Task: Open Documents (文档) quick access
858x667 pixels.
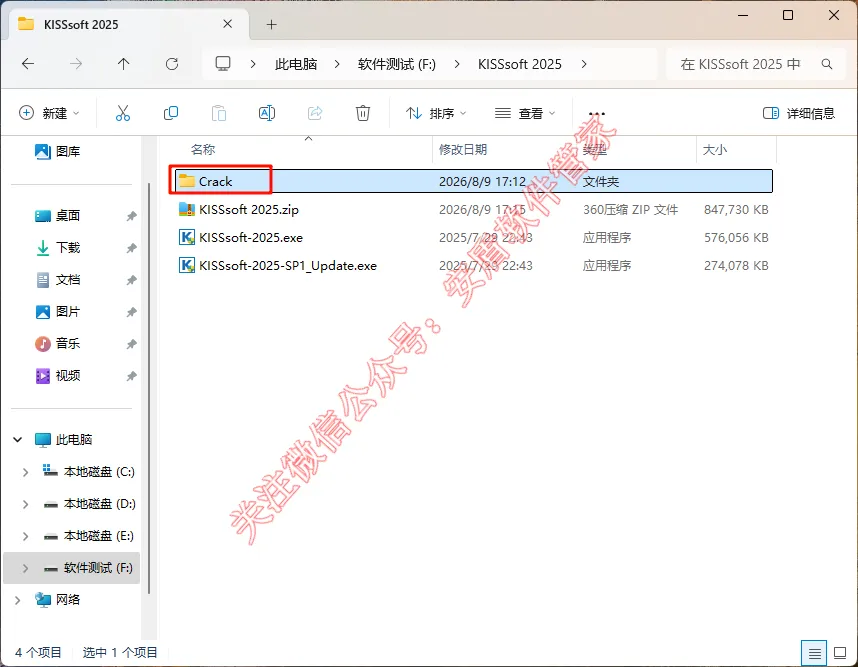Action: click(57, 280)
